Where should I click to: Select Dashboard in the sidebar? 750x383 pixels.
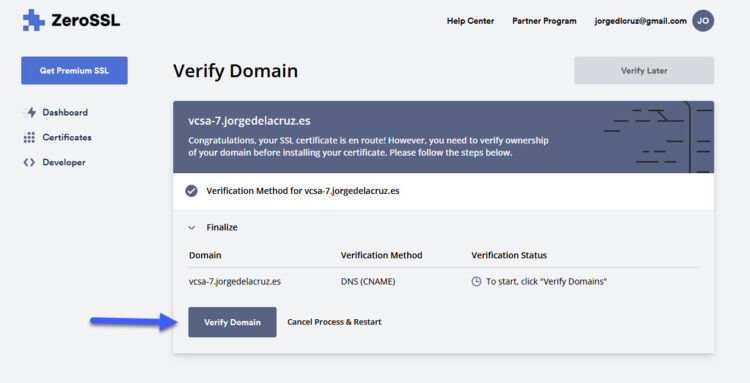[x=65, y=112]
